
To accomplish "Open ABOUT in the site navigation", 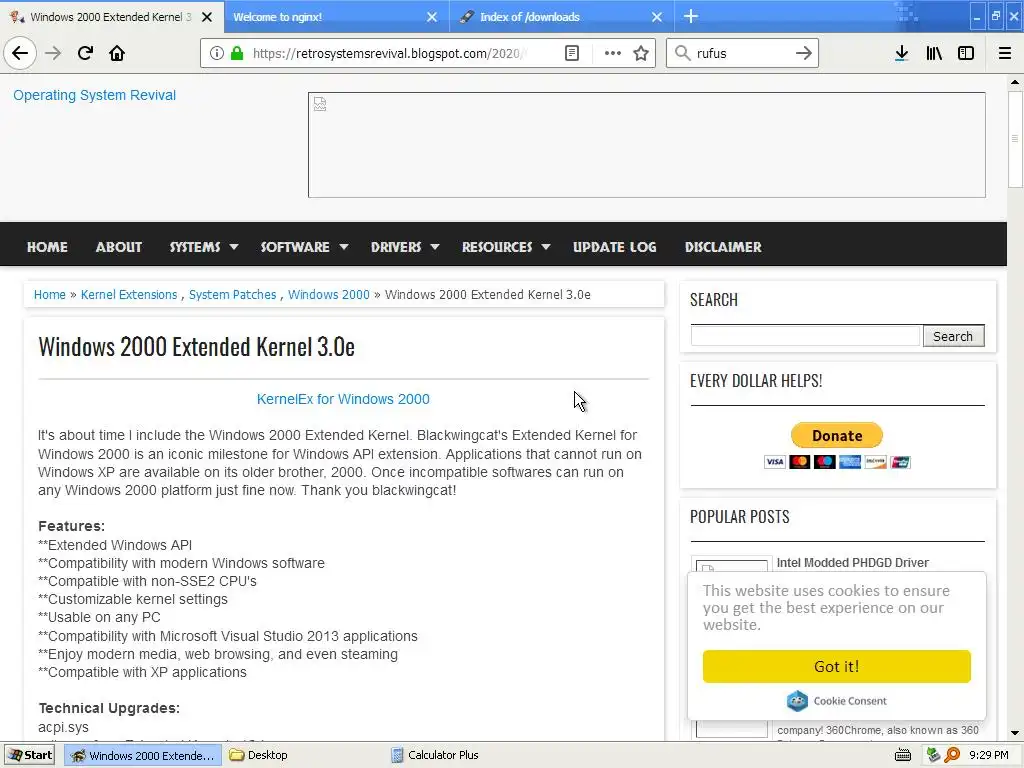I will point(119,247).
